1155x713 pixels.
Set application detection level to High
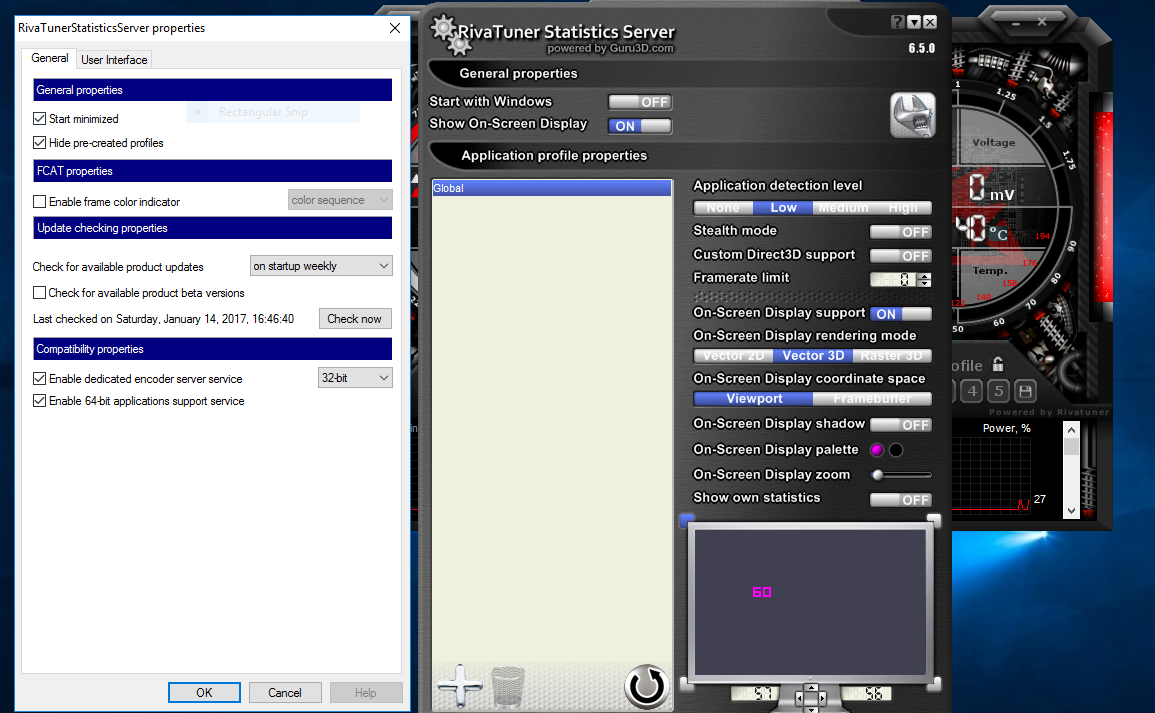902,208
